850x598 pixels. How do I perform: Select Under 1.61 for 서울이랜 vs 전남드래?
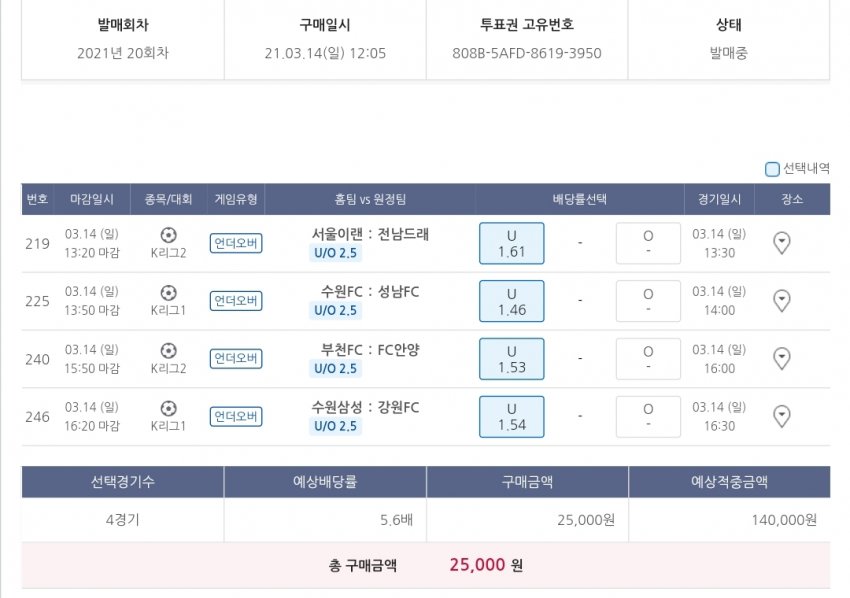(511, 243)
